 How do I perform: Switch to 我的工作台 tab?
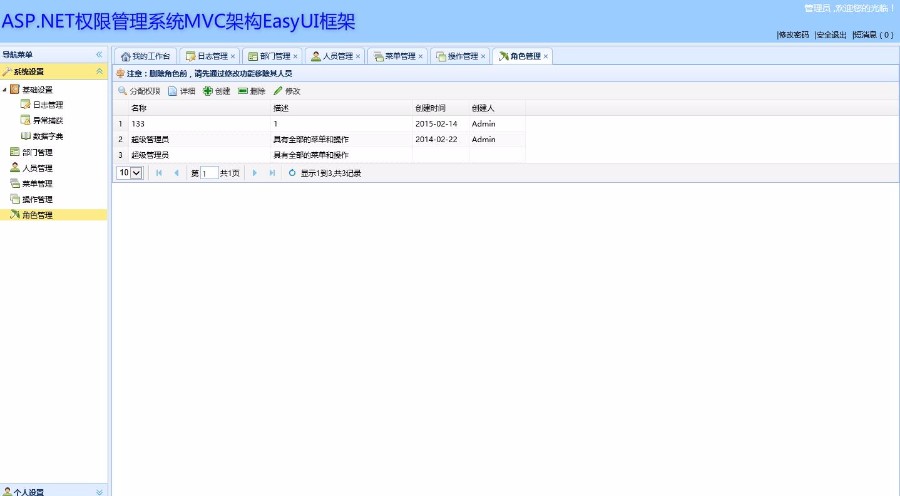point(146,56)
